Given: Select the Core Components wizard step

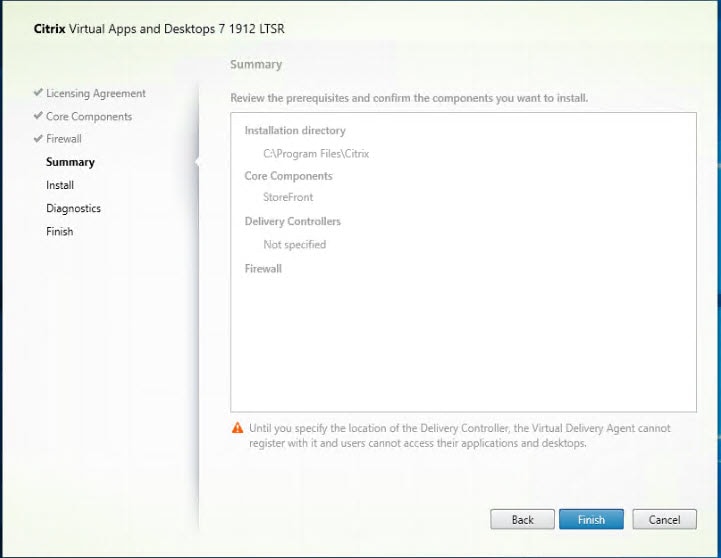Looking at the screenshot, I should (x=89, y=116).
